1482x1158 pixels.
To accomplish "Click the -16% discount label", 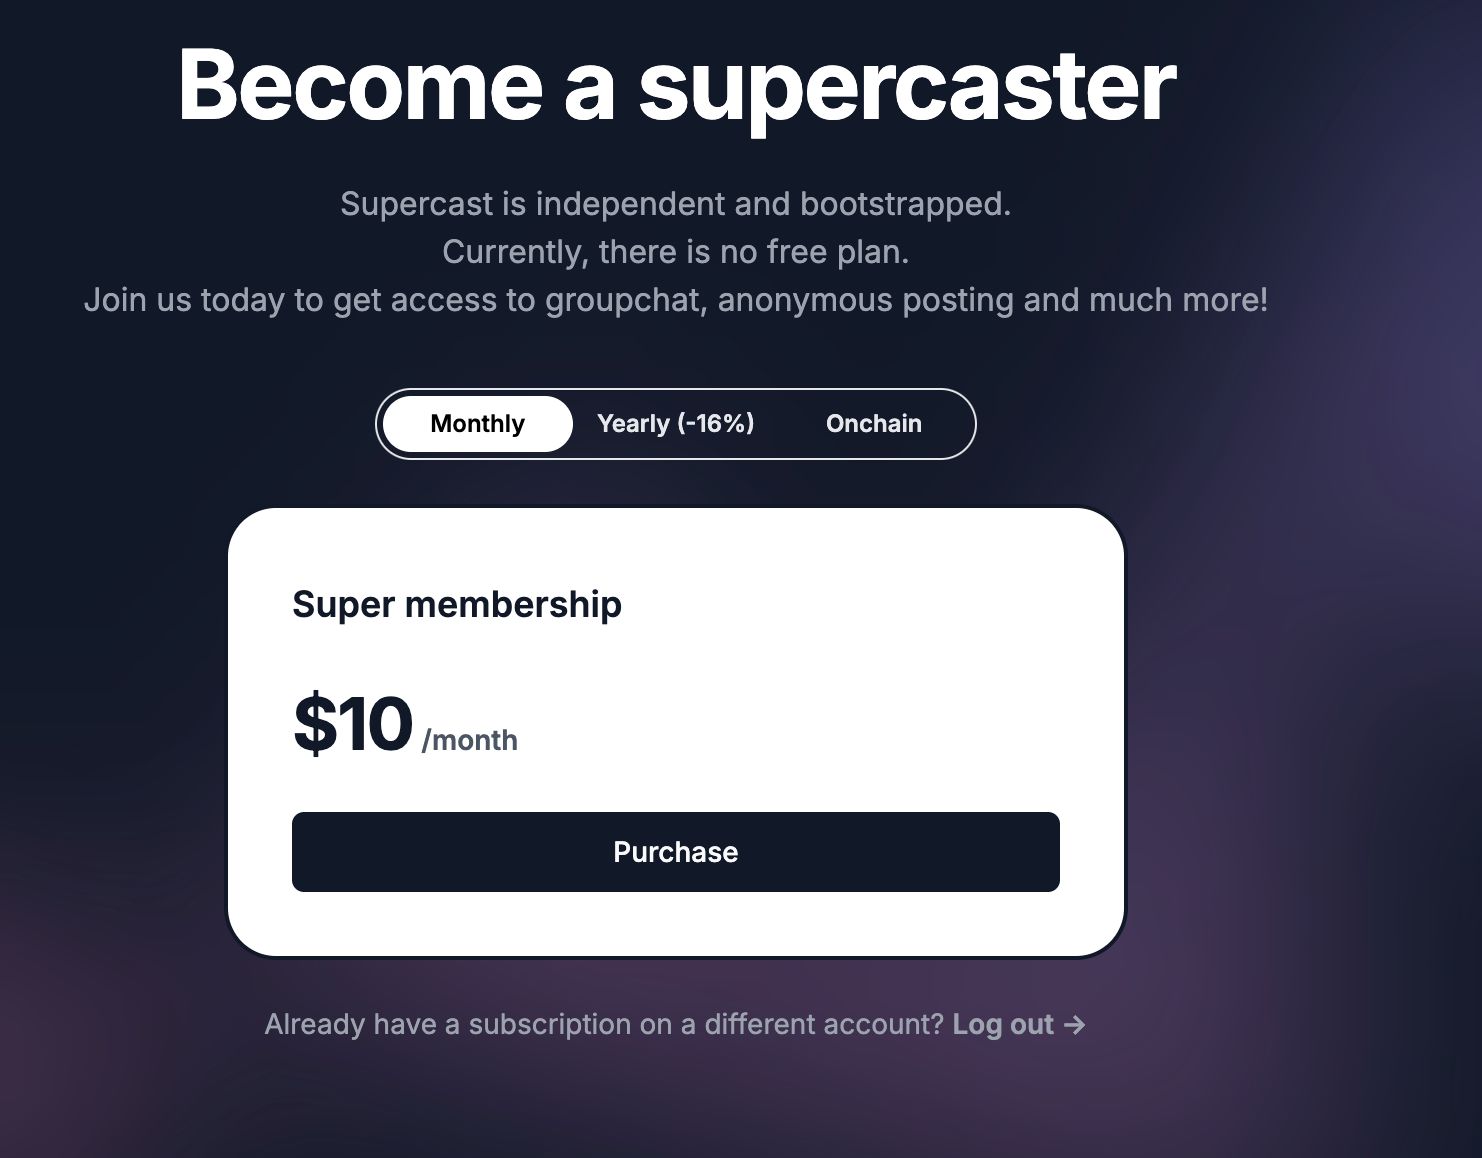I will click(x=716, y=423).
